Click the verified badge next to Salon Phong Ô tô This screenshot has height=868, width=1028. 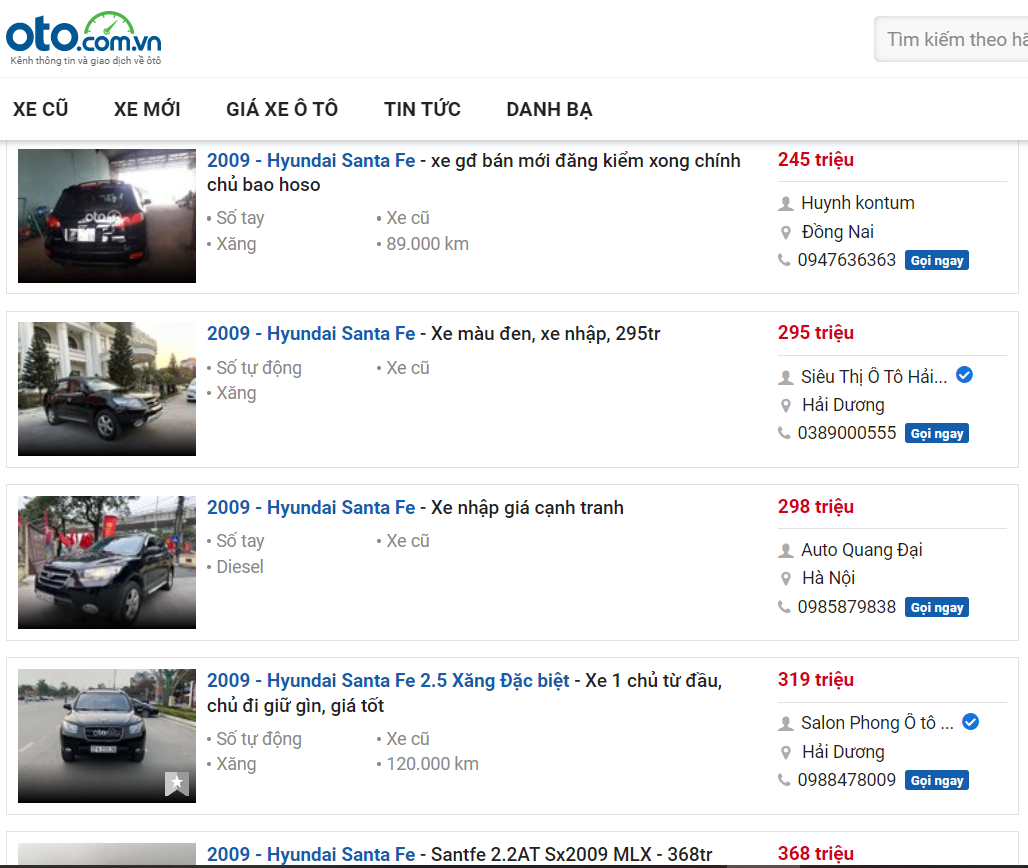tap(971, 722)
